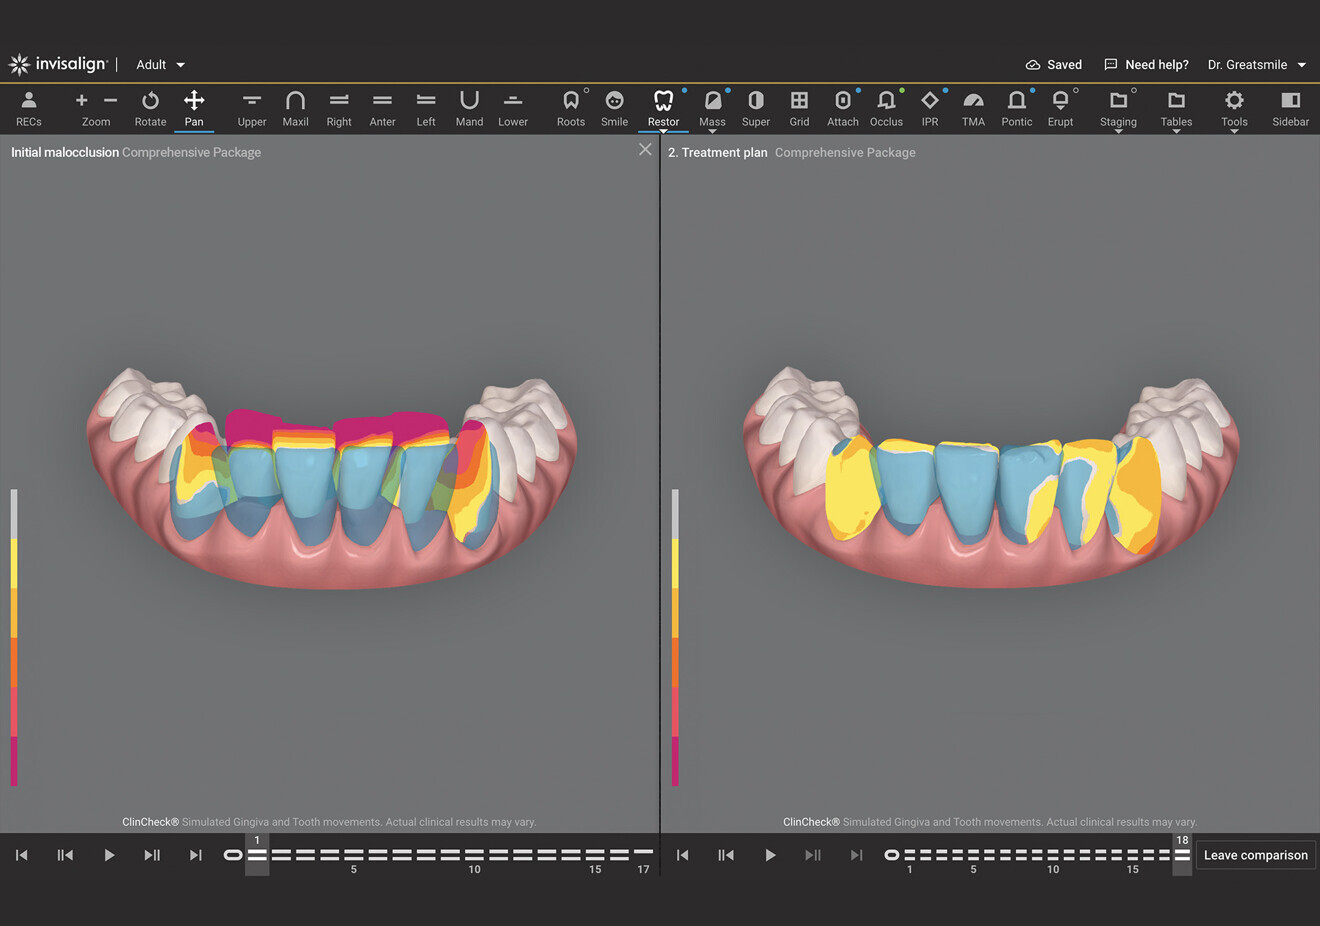Select the IPR tool
The height and width of the screenshot is (926, 1320).
(930, 108)
